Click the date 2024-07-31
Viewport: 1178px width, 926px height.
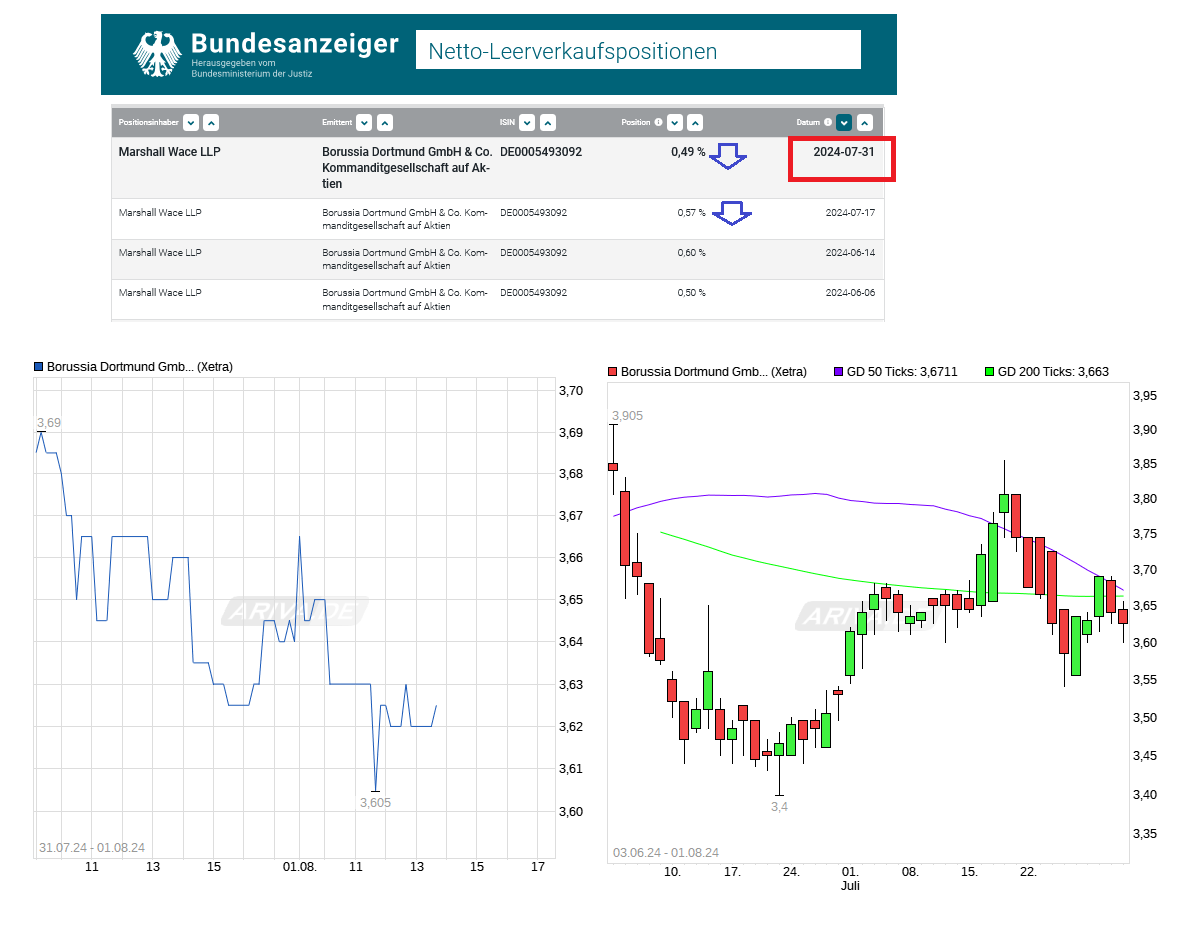(x=844, y=152)
